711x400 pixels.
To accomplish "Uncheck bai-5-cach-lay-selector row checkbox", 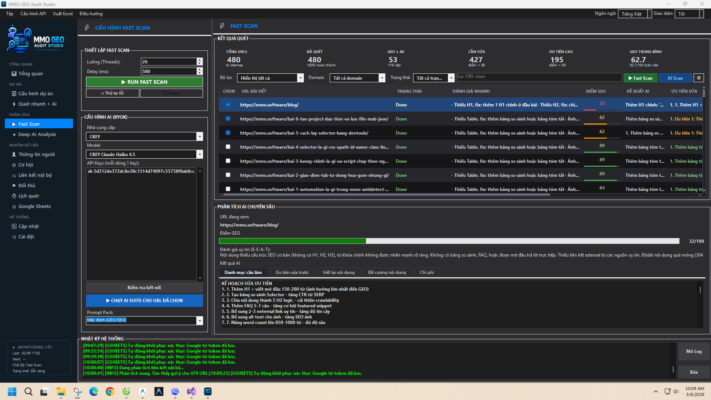I will (x=228, y=133).
